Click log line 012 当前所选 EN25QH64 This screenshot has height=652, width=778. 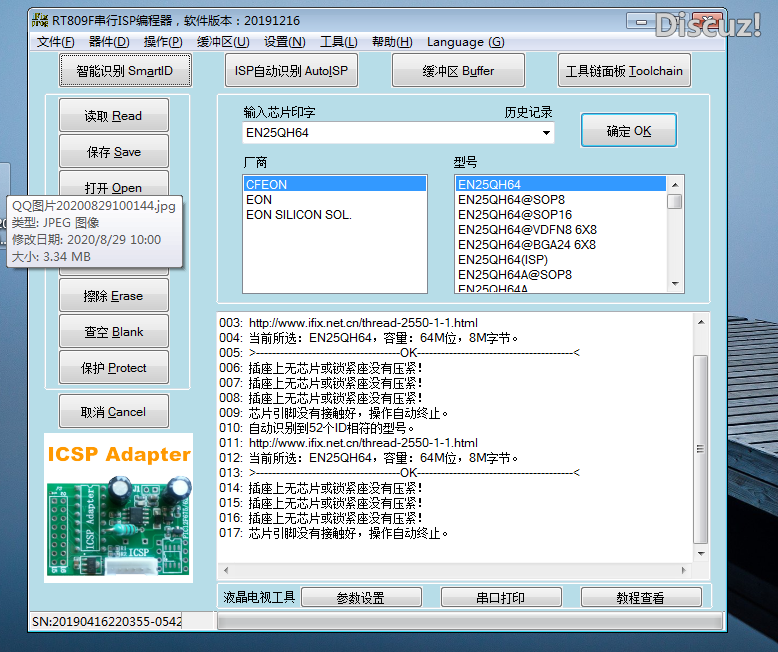(369, 457)
